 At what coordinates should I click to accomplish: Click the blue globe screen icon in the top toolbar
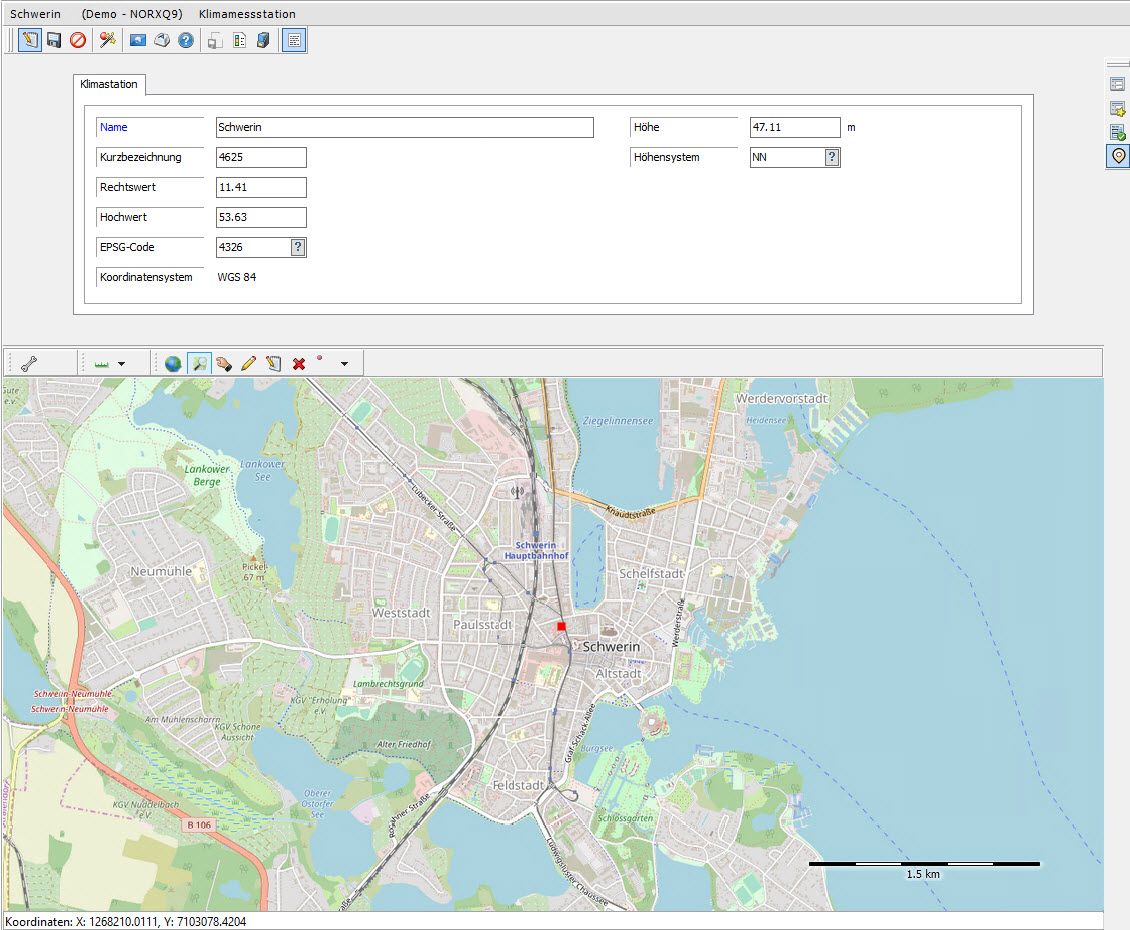tap(138, 40)
